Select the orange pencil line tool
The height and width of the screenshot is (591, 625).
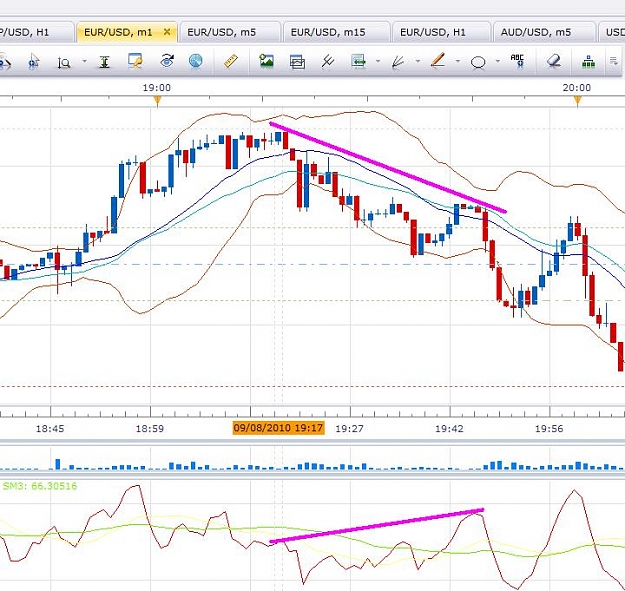(x=438, y=61)
